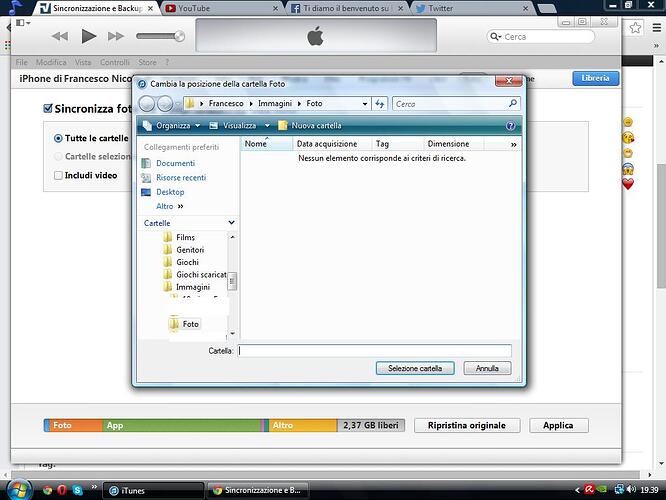Select the Tutte le cartelle radio button
The width and height of the screenshot is (666, 500).
tap(58, 138)
